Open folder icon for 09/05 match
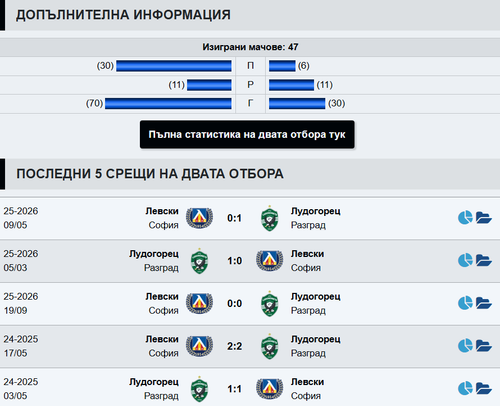This screenshot has height=406, width=500. coord(484,218)
